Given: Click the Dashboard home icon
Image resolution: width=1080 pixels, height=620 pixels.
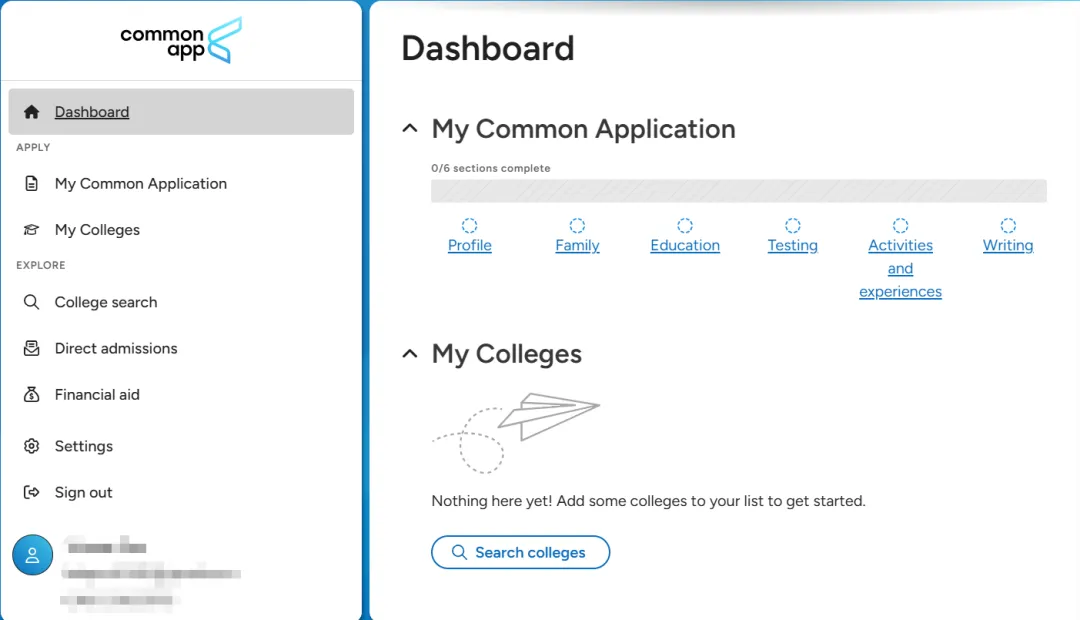Looking at the screenshot, I should [x=31, y=112].
